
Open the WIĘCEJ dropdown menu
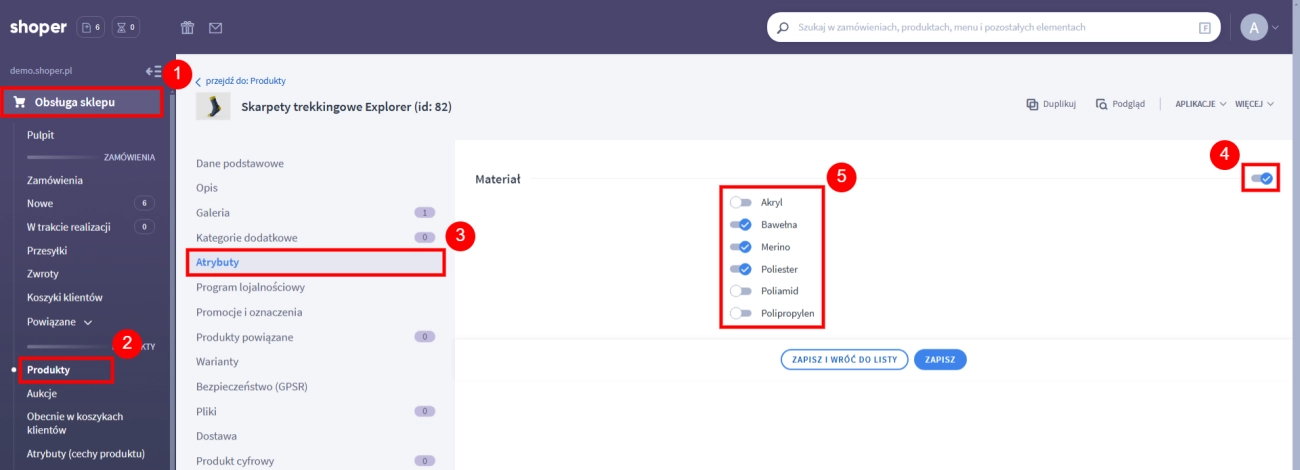[1254, 104]
